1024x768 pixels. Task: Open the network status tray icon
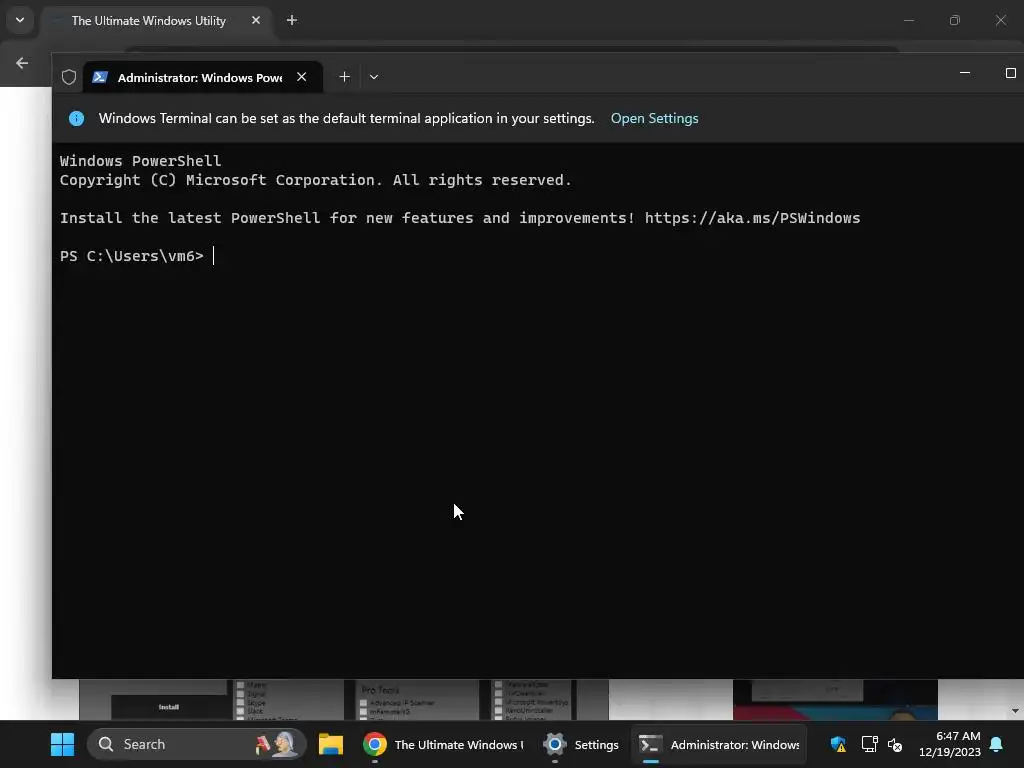[x=869, y=744]
